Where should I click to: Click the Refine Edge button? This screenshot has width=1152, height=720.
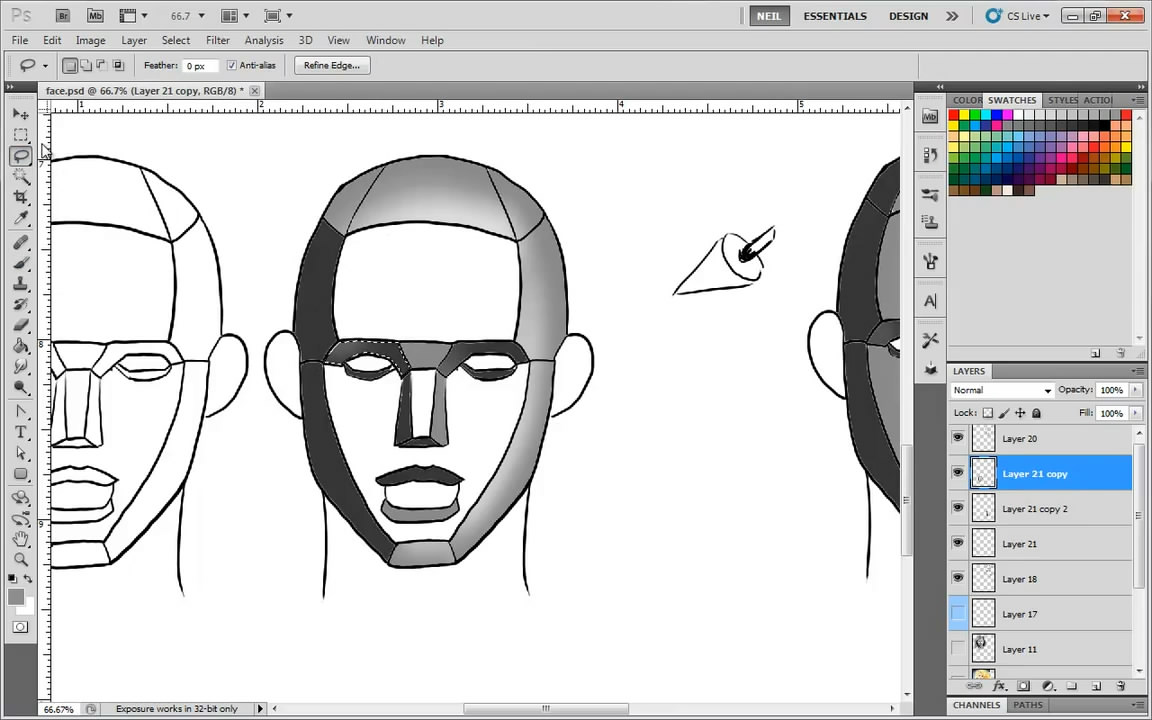[x=331, y=66]
